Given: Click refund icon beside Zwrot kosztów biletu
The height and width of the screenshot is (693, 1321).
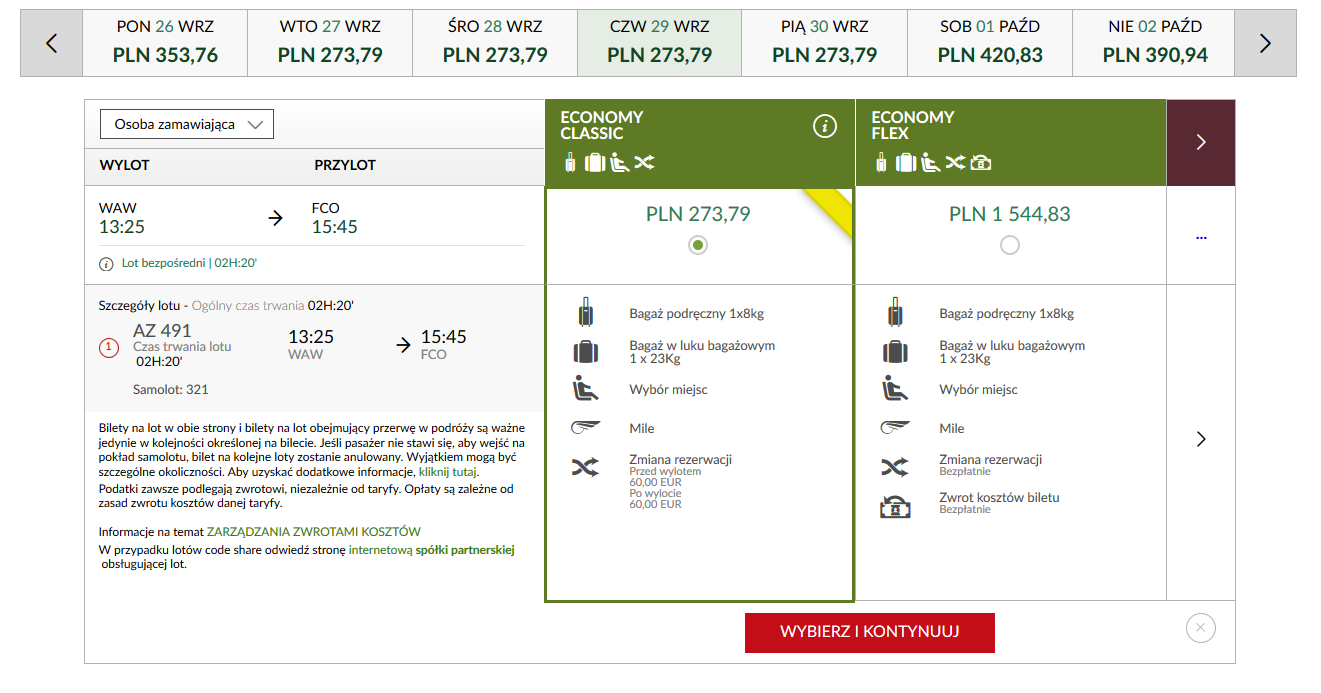Looking at the screenshot, I should coord(895,507).
